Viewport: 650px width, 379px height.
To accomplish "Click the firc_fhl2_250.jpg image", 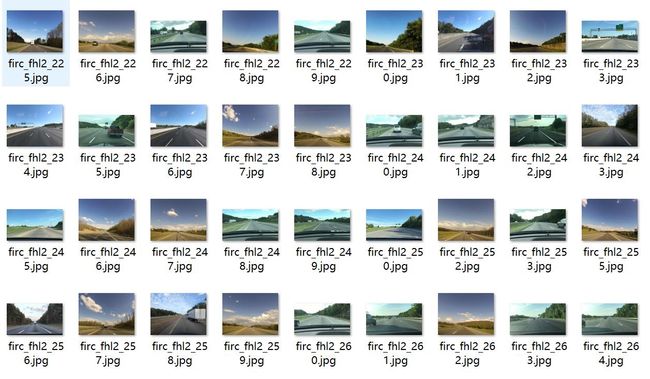I will pyautogui.click(x=394, y=225).
